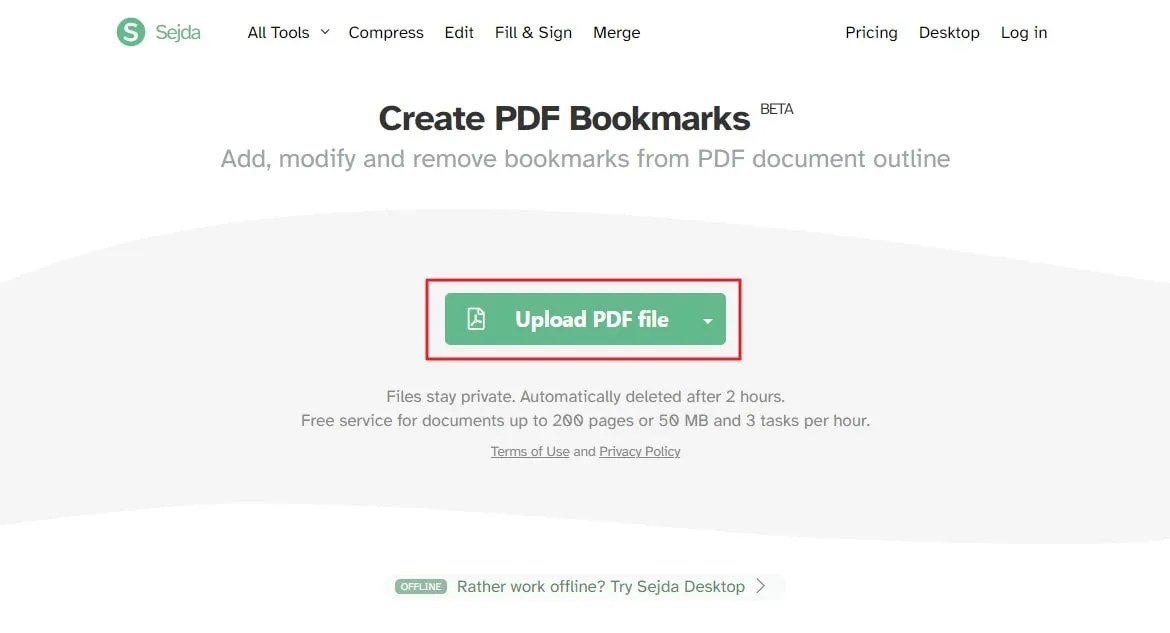Image resolution: width=1170 pixels, height=633 pixels.
Task: Click the Log in link
Action: (1023, 32)
